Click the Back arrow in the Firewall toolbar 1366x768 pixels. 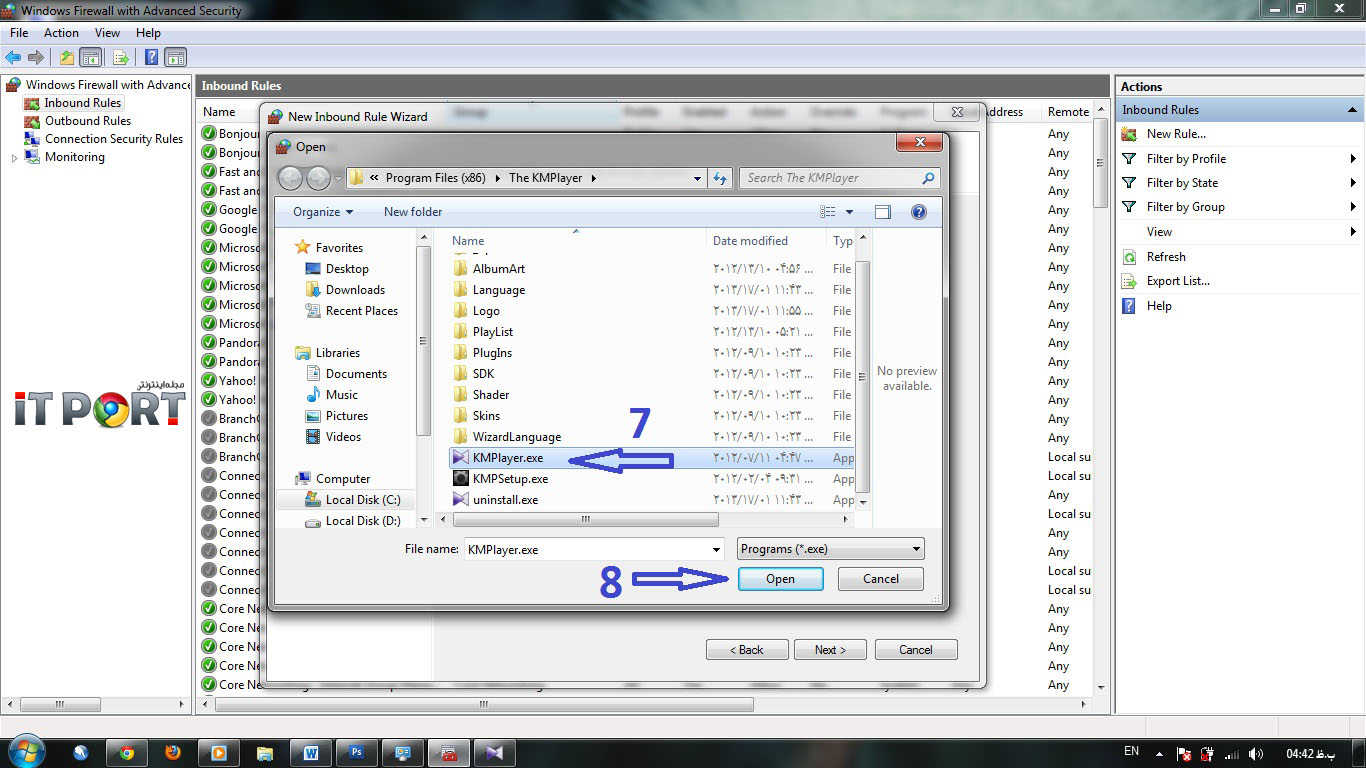click(x=13, y=57)
